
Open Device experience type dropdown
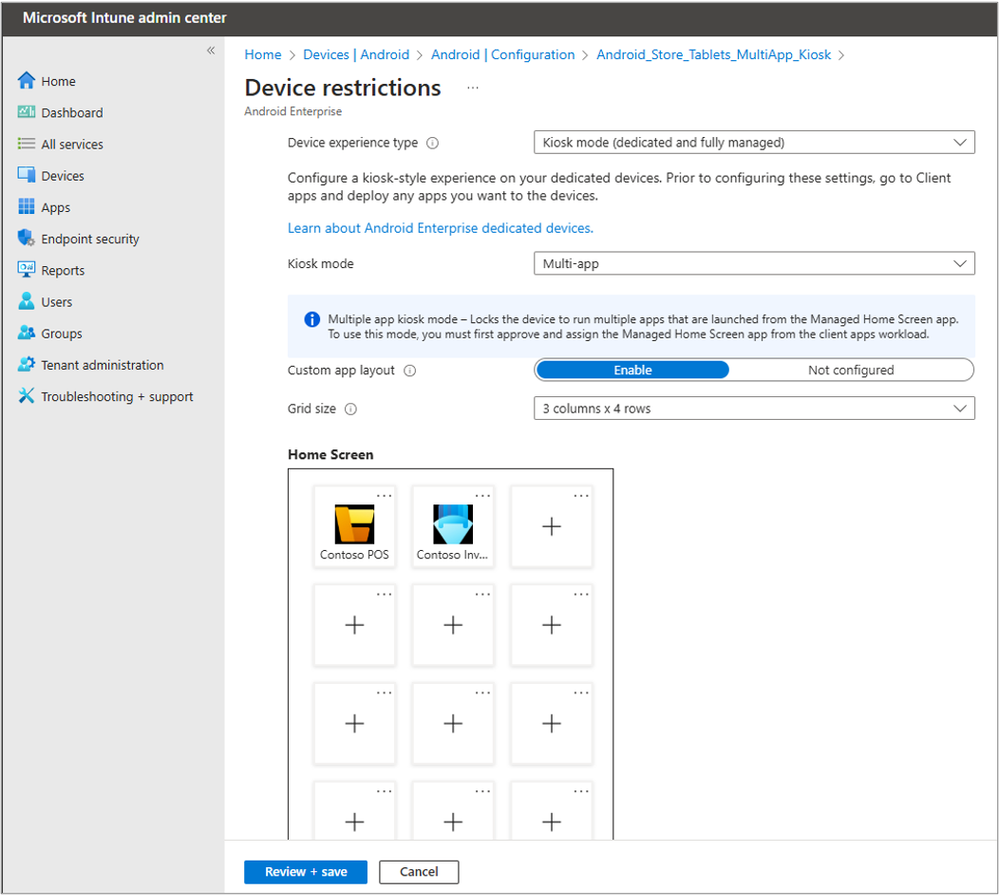point(754,142)
